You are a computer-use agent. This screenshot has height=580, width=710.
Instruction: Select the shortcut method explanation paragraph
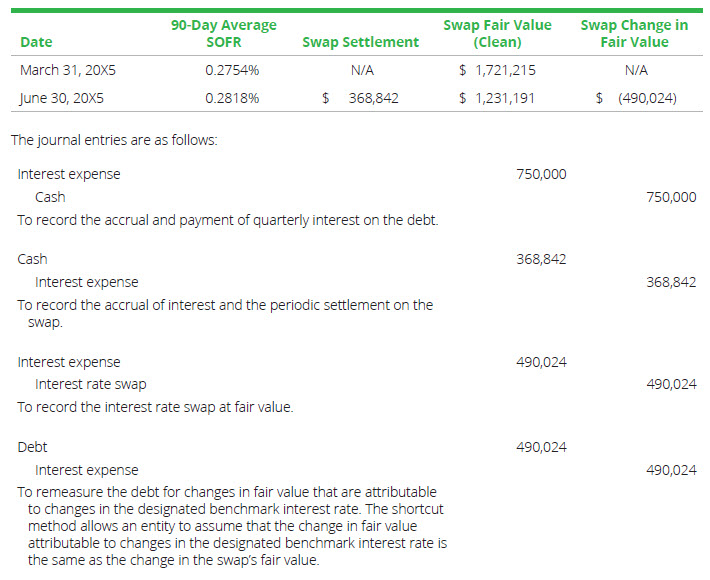[x=232, y=526]
